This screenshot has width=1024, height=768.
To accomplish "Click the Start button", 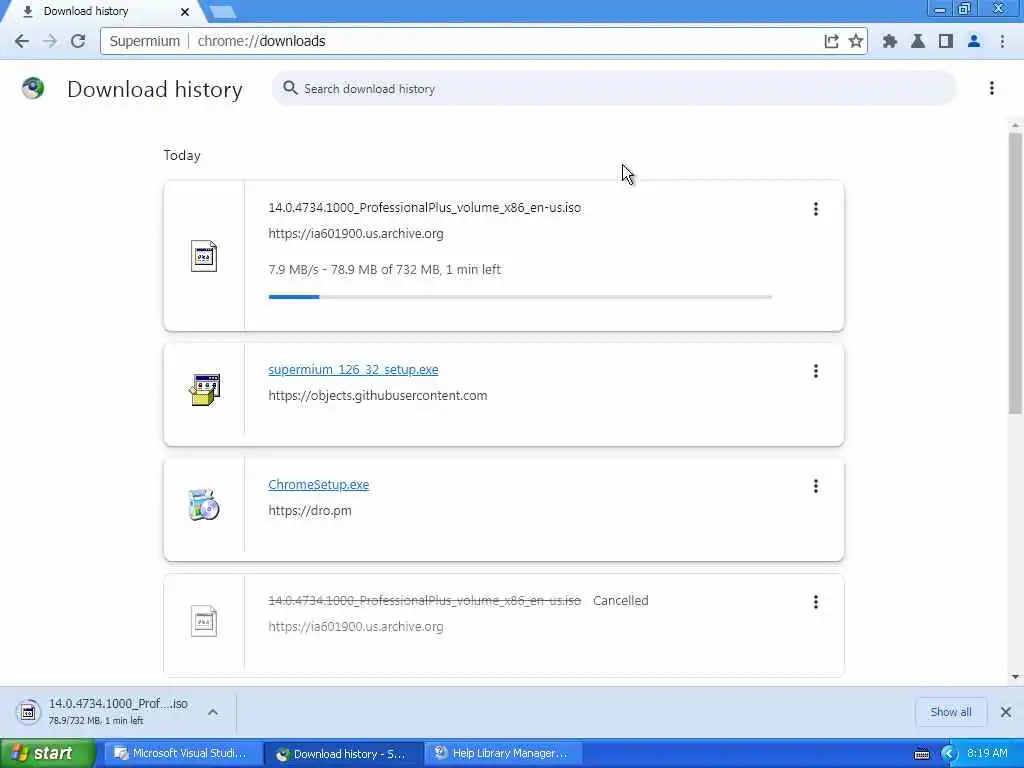I will 48,753.
